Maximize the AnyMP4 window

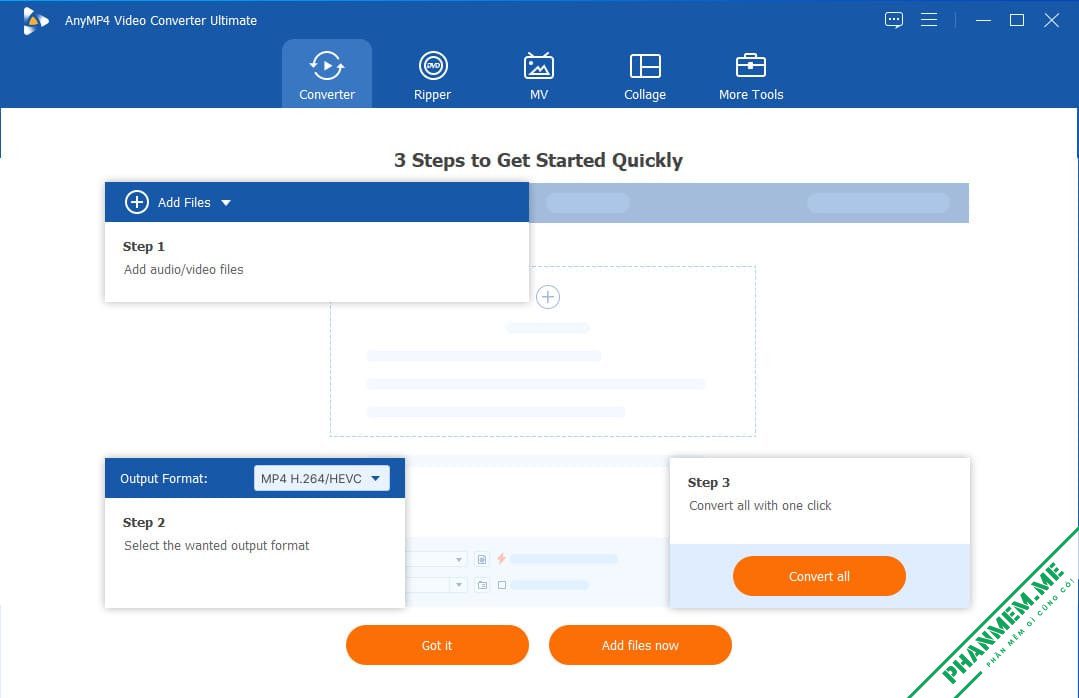tap(1016, 20)
